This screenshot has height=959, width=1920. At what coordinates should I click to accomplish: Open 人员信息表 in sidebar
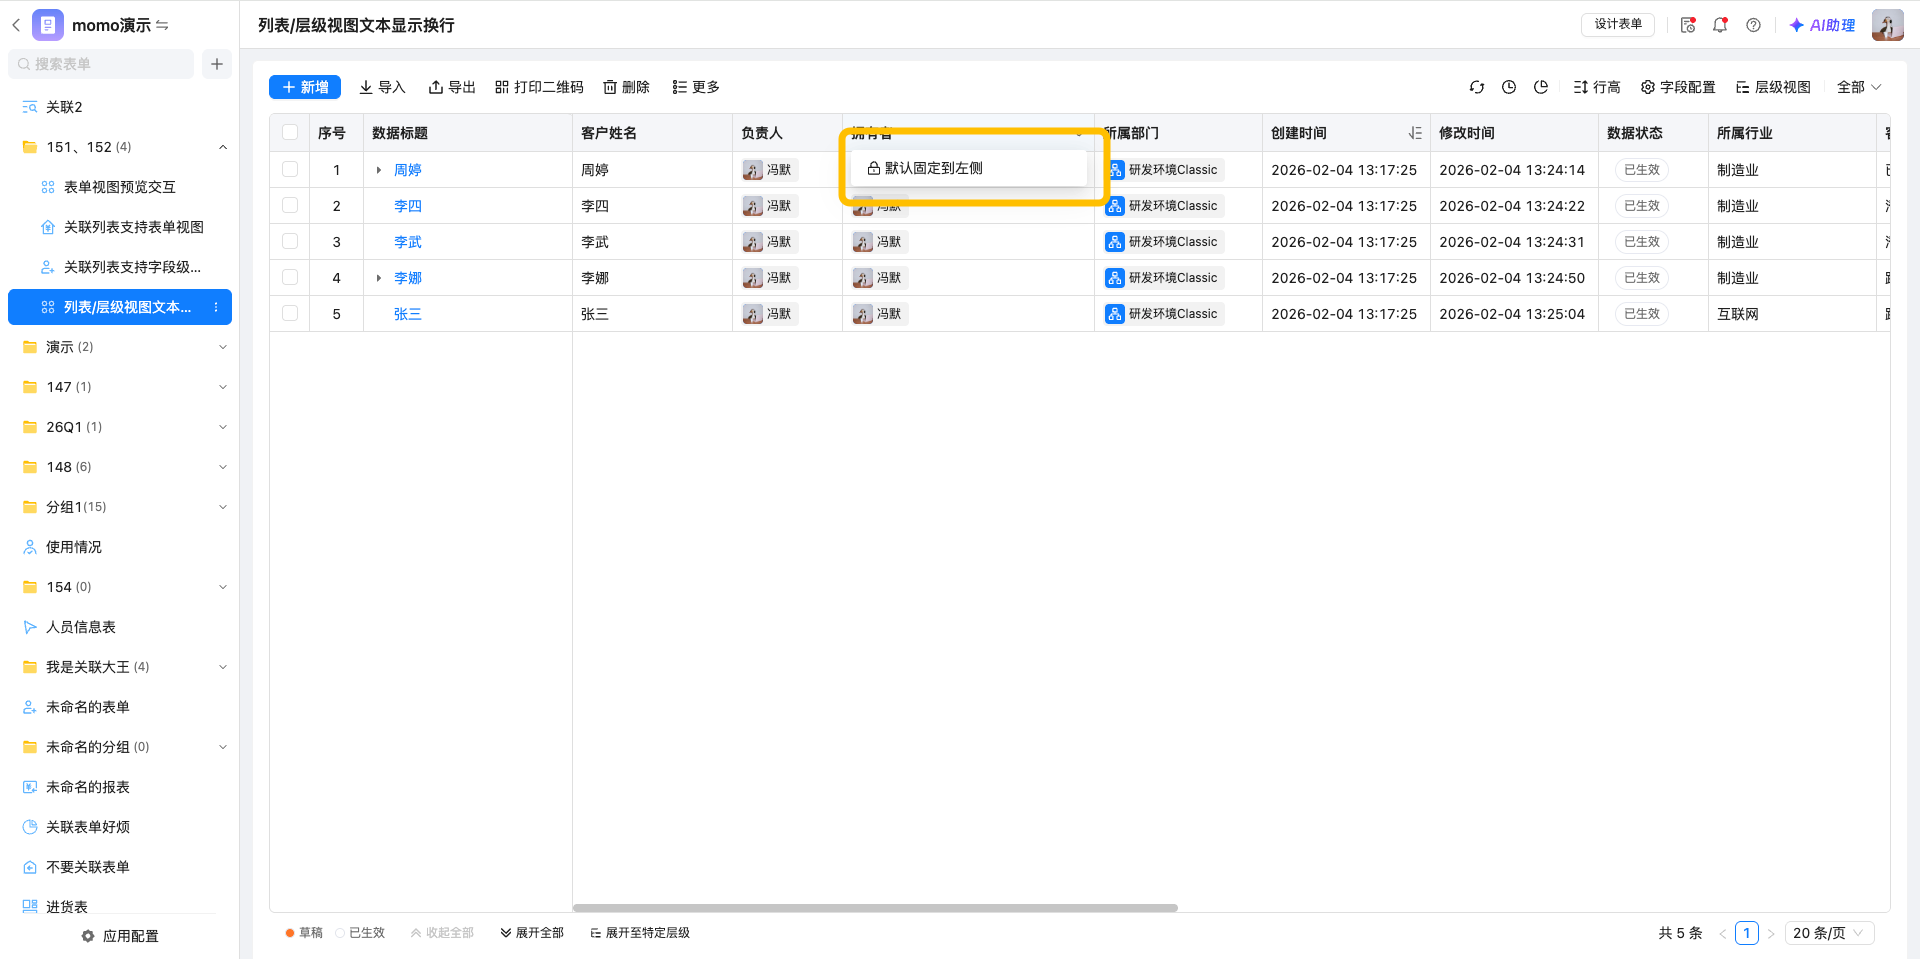(81, 627)
